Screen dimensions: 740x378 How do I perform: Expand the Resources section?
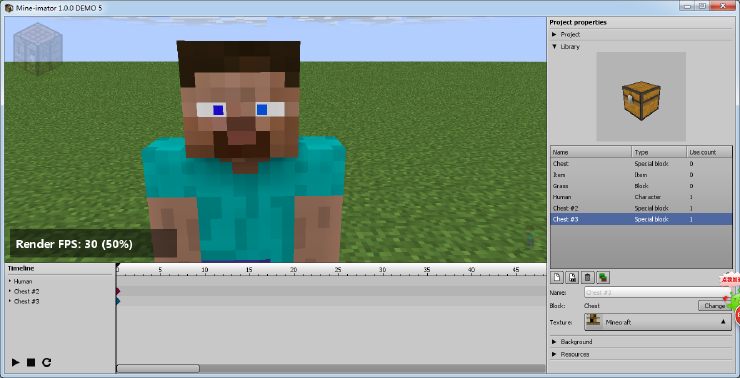(x=555, y=354)
